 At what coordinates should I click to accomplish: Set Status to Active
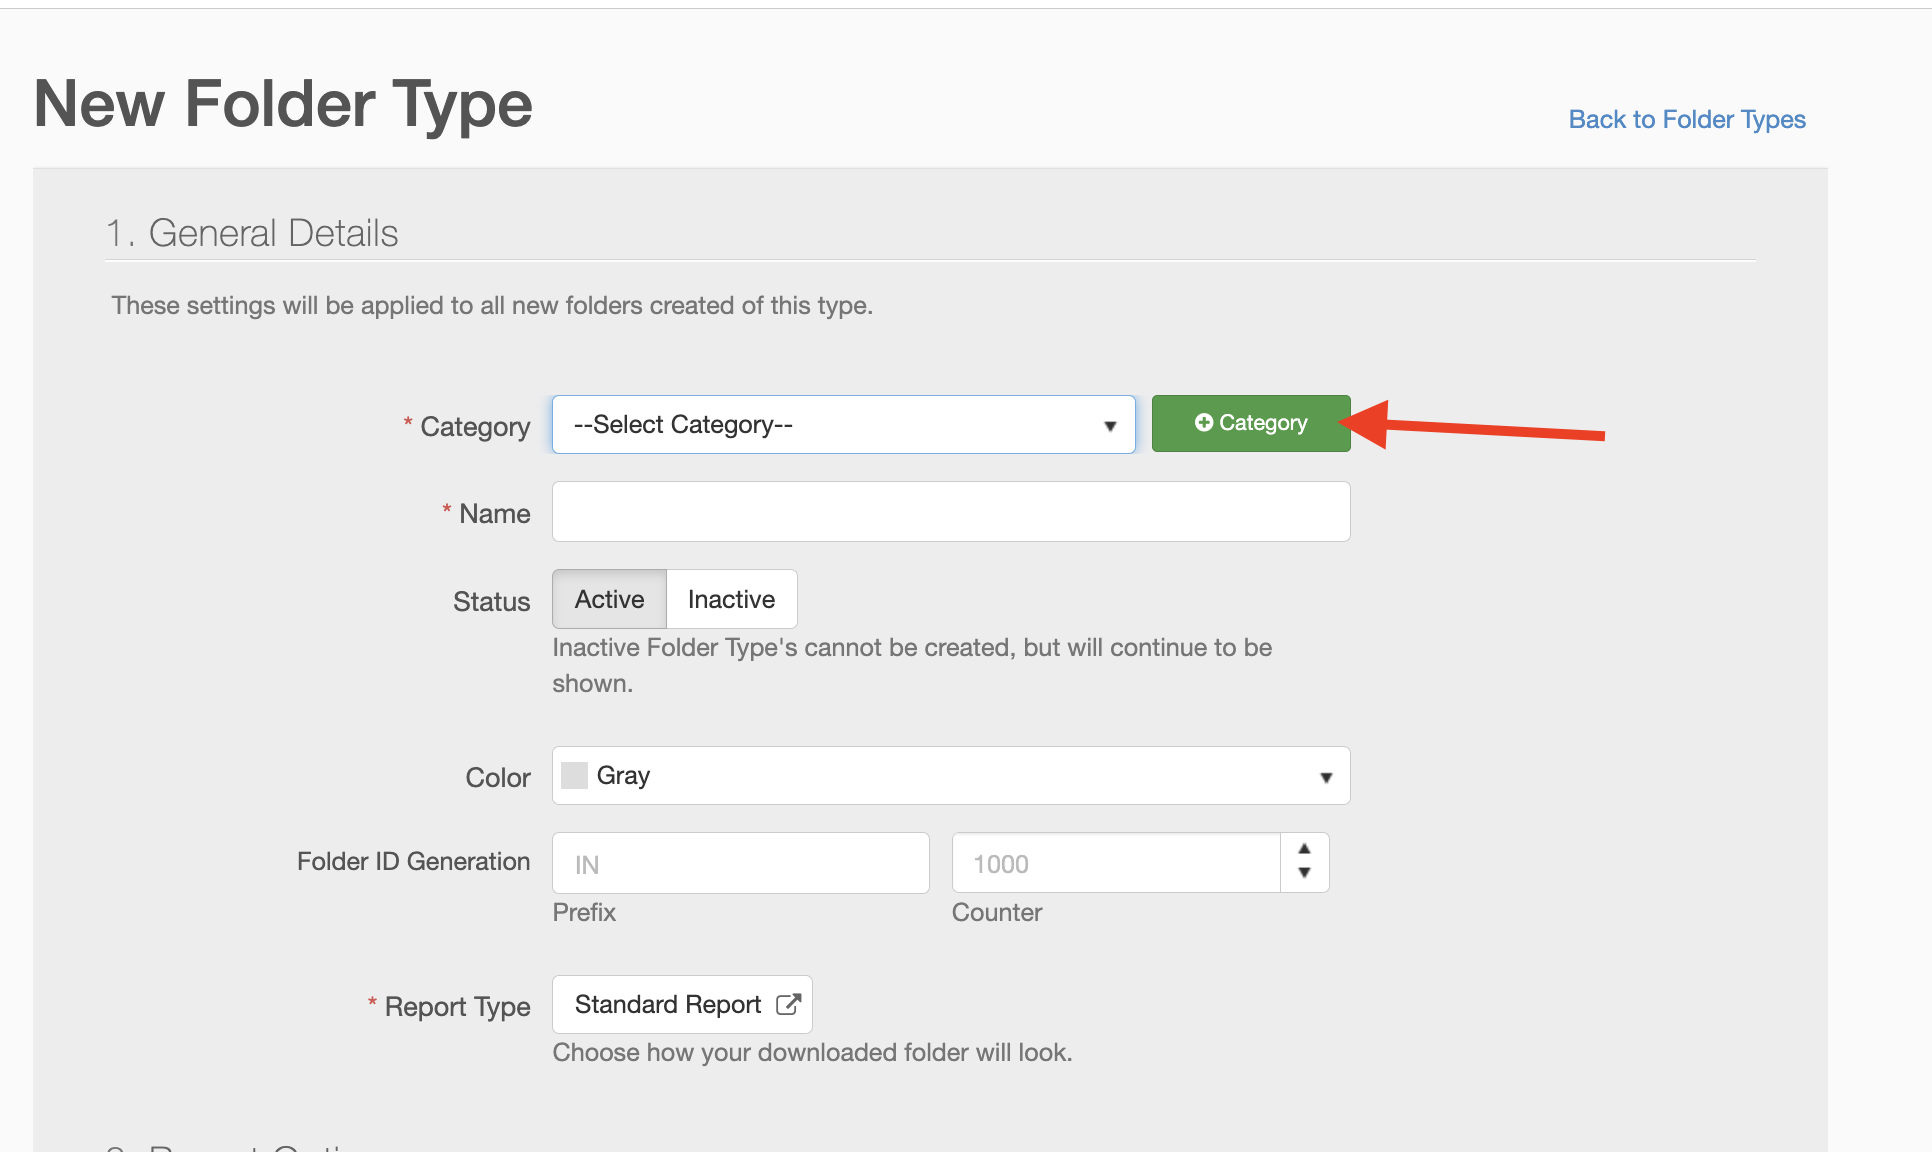click(x=609, y=599)
